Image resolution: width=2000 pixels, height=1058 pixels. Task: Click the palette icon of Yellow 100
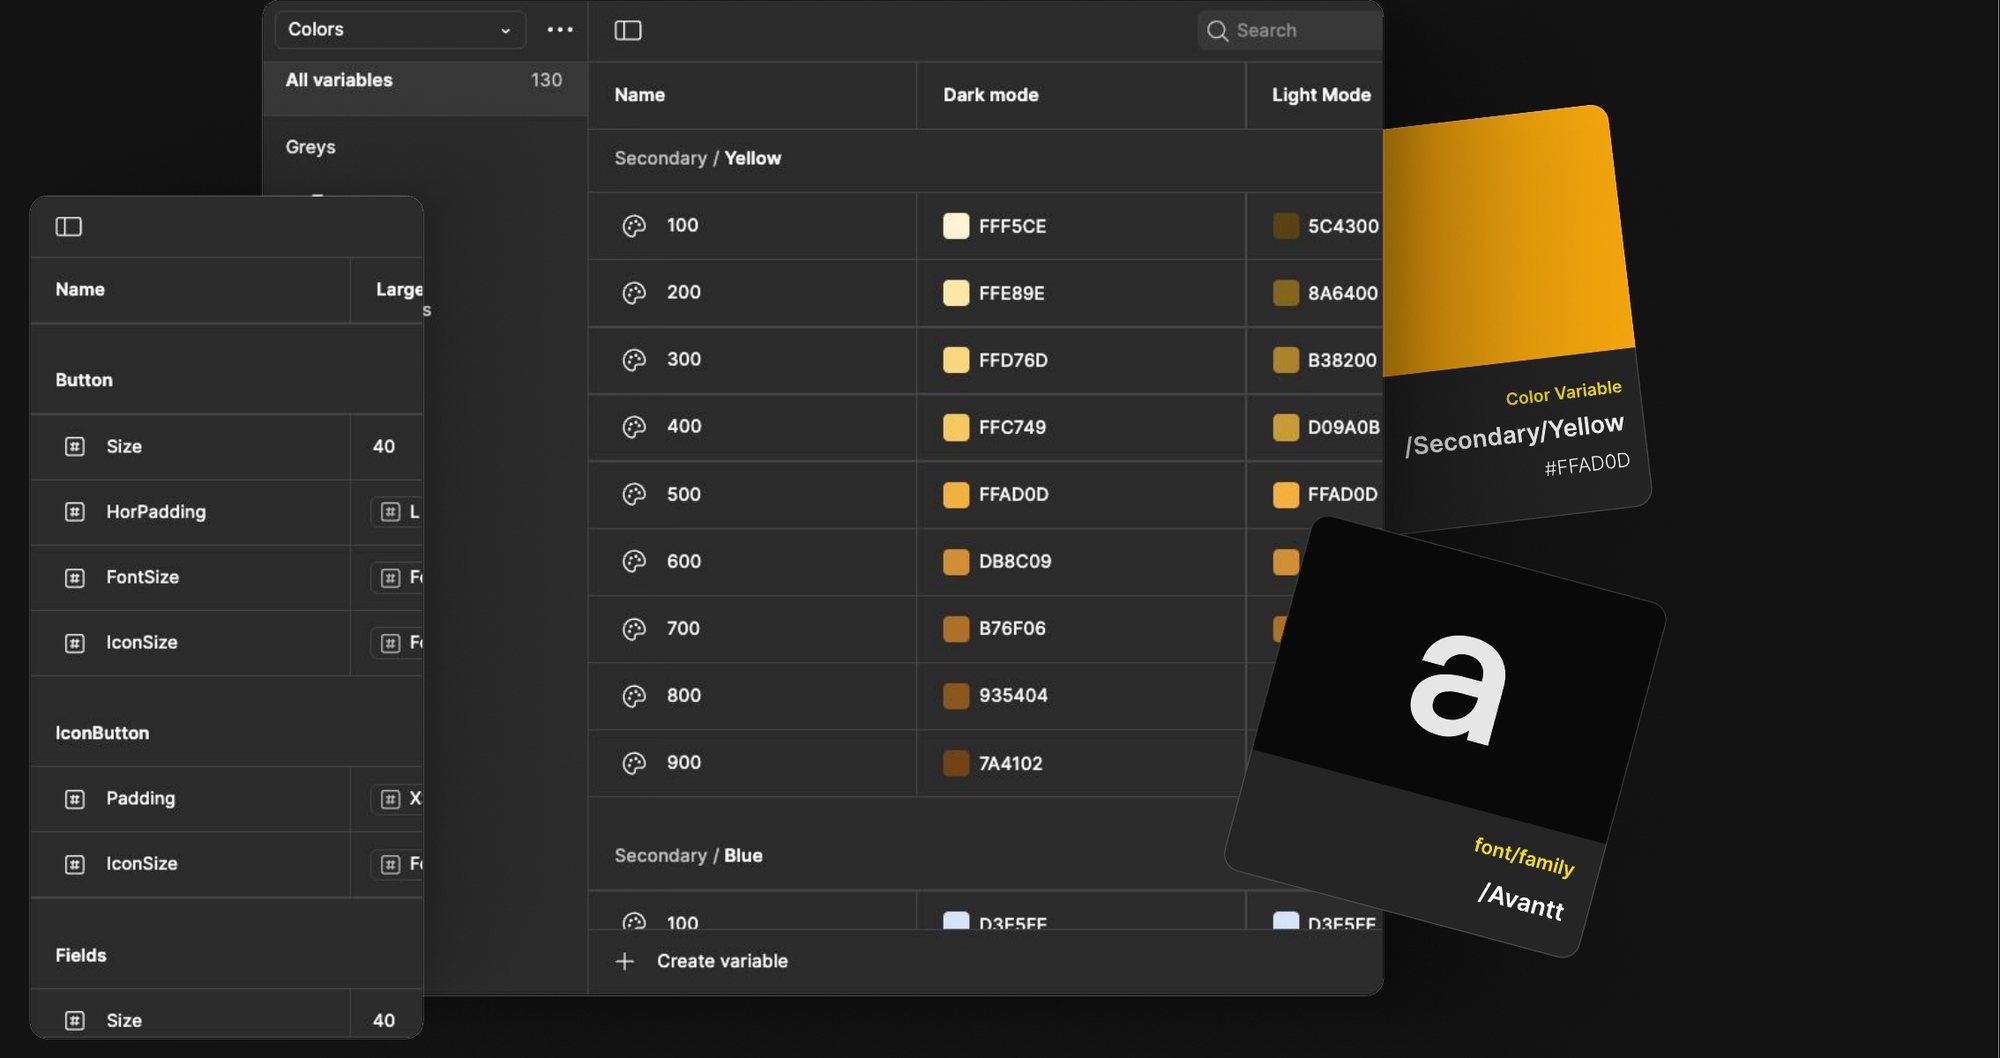tap(634, 226)
